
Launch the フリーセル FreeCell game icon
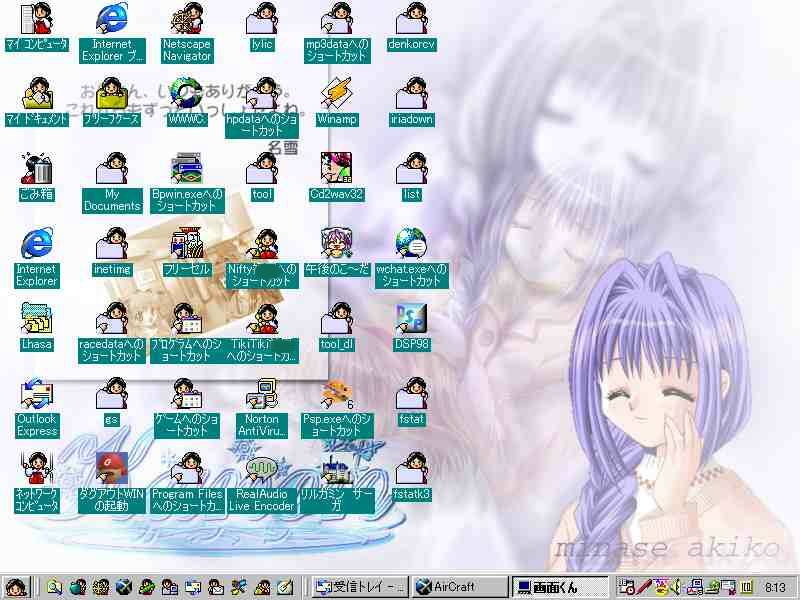(187, 245)
